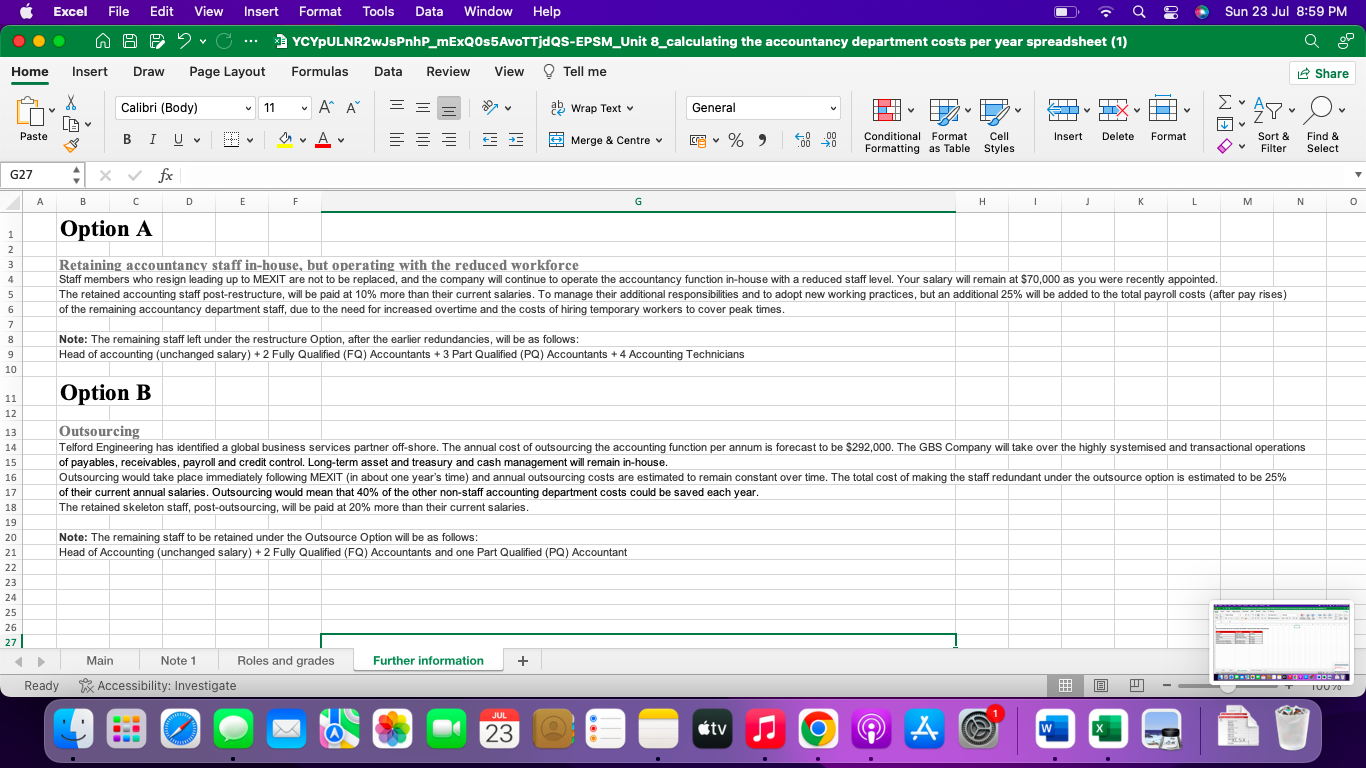Viewport: 1366px width, 768px height.
Task: Open the Home icon in title bar
Action: pos(102,42)
